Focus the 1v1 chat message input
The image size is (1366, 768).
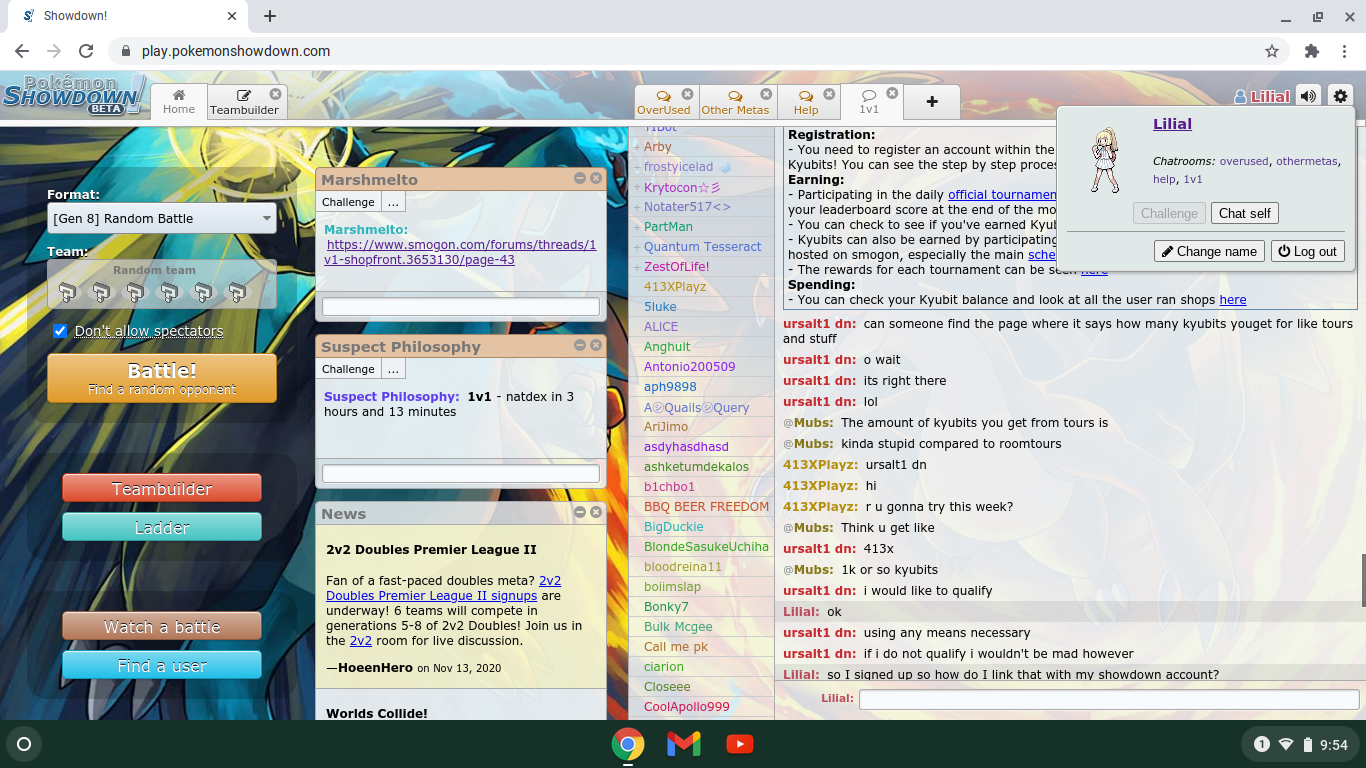(x=1109, y=699)
